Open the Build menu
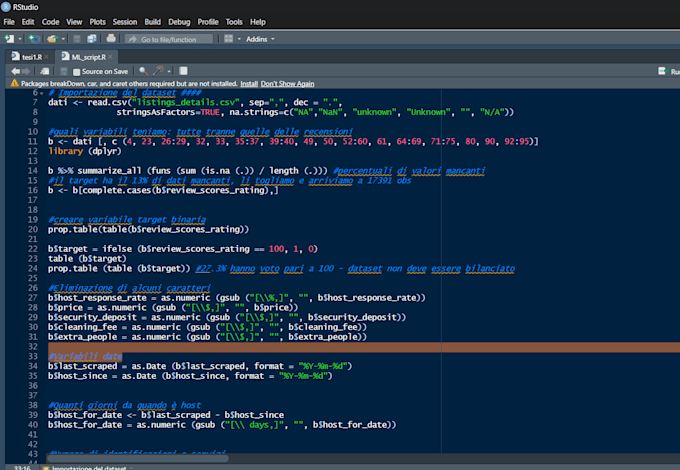Image resolution: width=680 pixels, height=470 pixels. coord(153,22)
